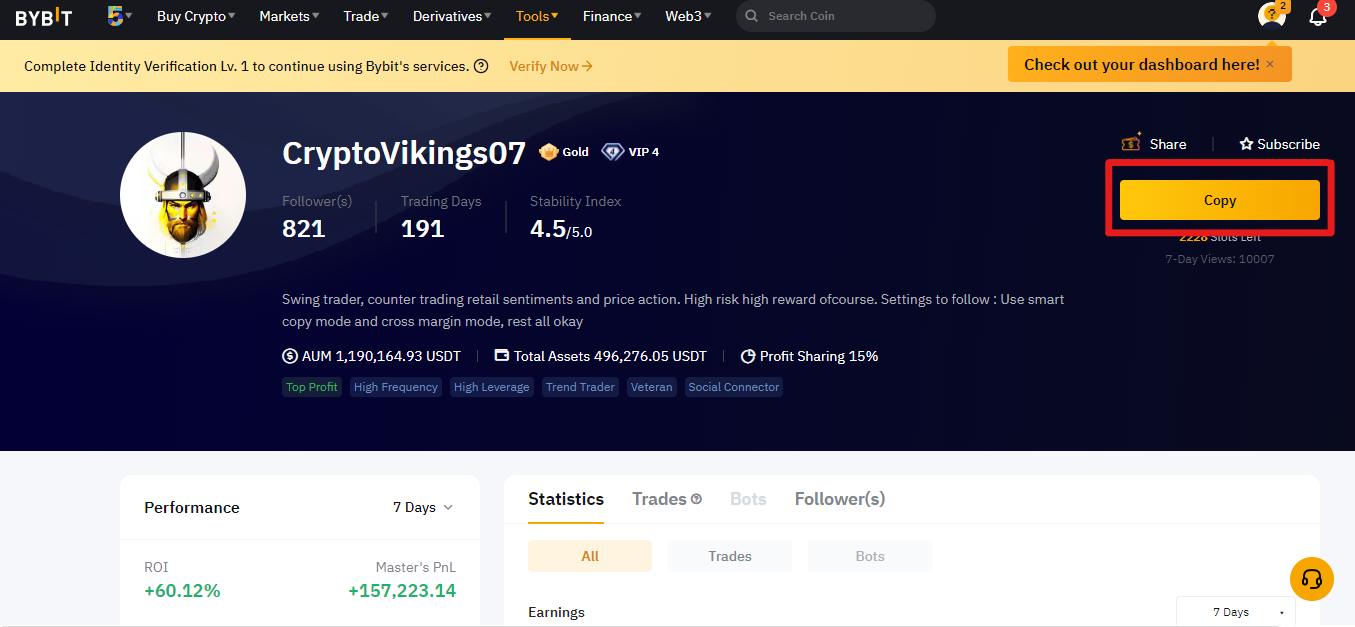Click the 191 trading days value

pos(423,229)
